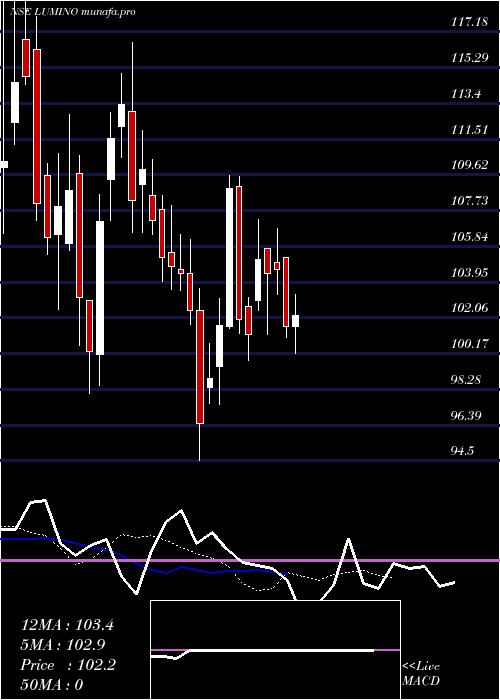Screen dimensions: 500x700
Task: Click the Live MACD inset chart box
Action: (x=275, y=650)
